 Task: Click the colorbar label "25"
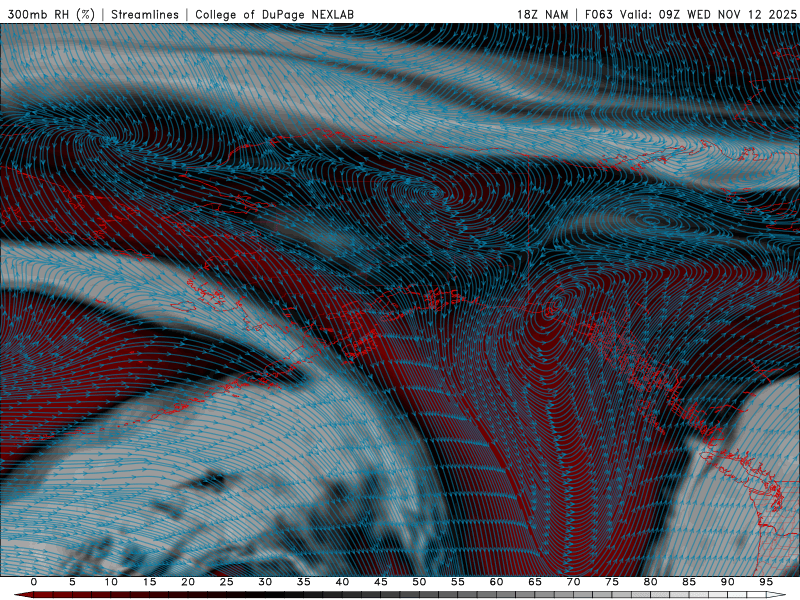point(227,582)
